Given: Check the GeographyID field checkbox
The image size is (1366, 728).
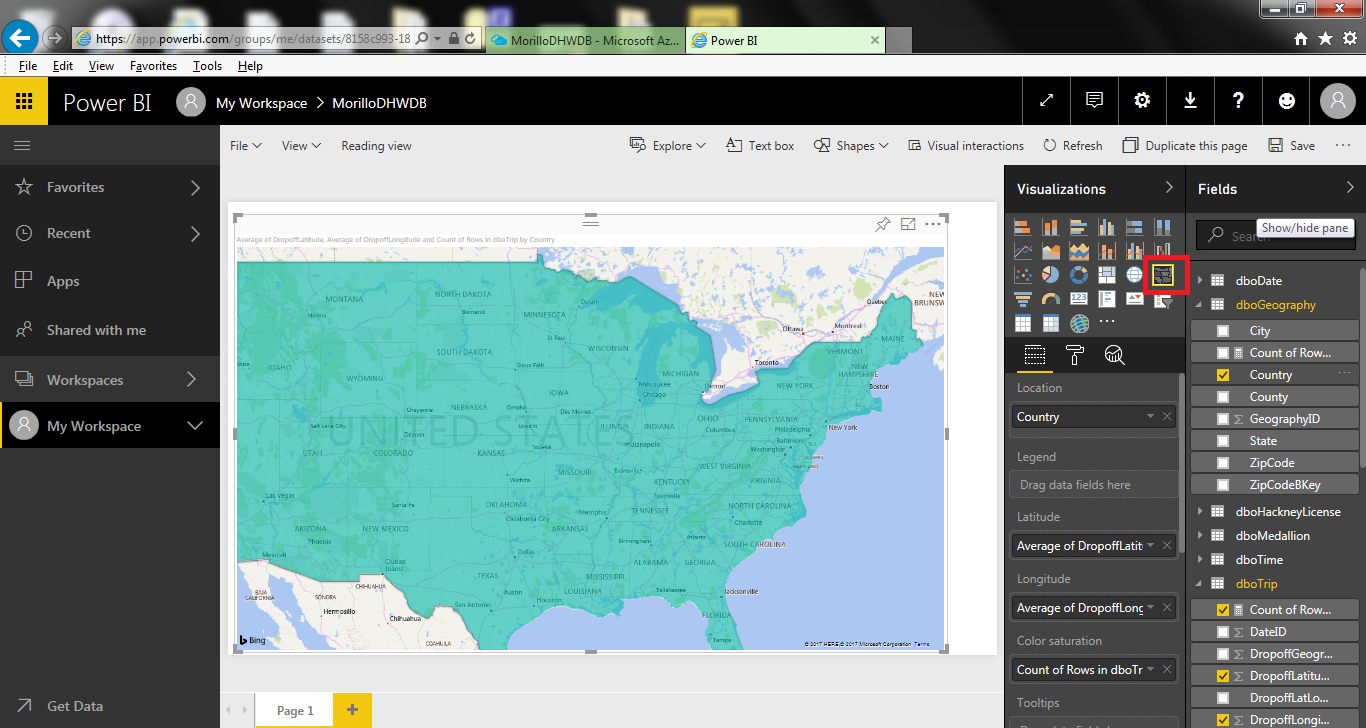Looking at the screenshot, I should [1223, 419].
